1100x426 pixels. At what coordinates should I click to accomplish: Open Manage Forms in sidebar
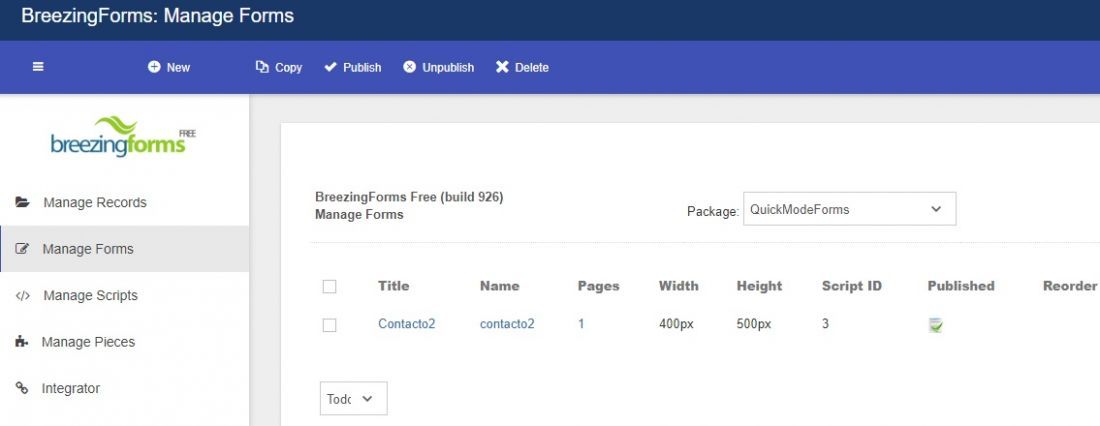(124, 248)
